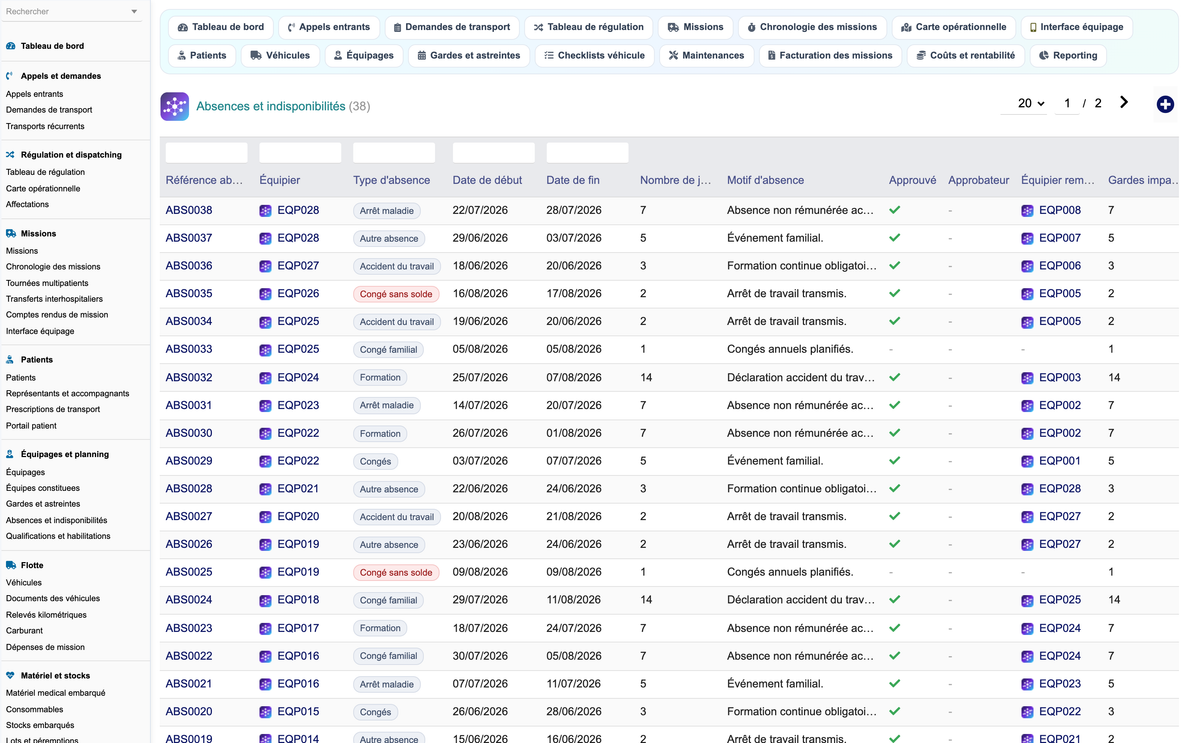The height and width of the screenshot is (743, 1200).
Task: Click Congé sans solde badge in ABS0035
Action: 396,294
